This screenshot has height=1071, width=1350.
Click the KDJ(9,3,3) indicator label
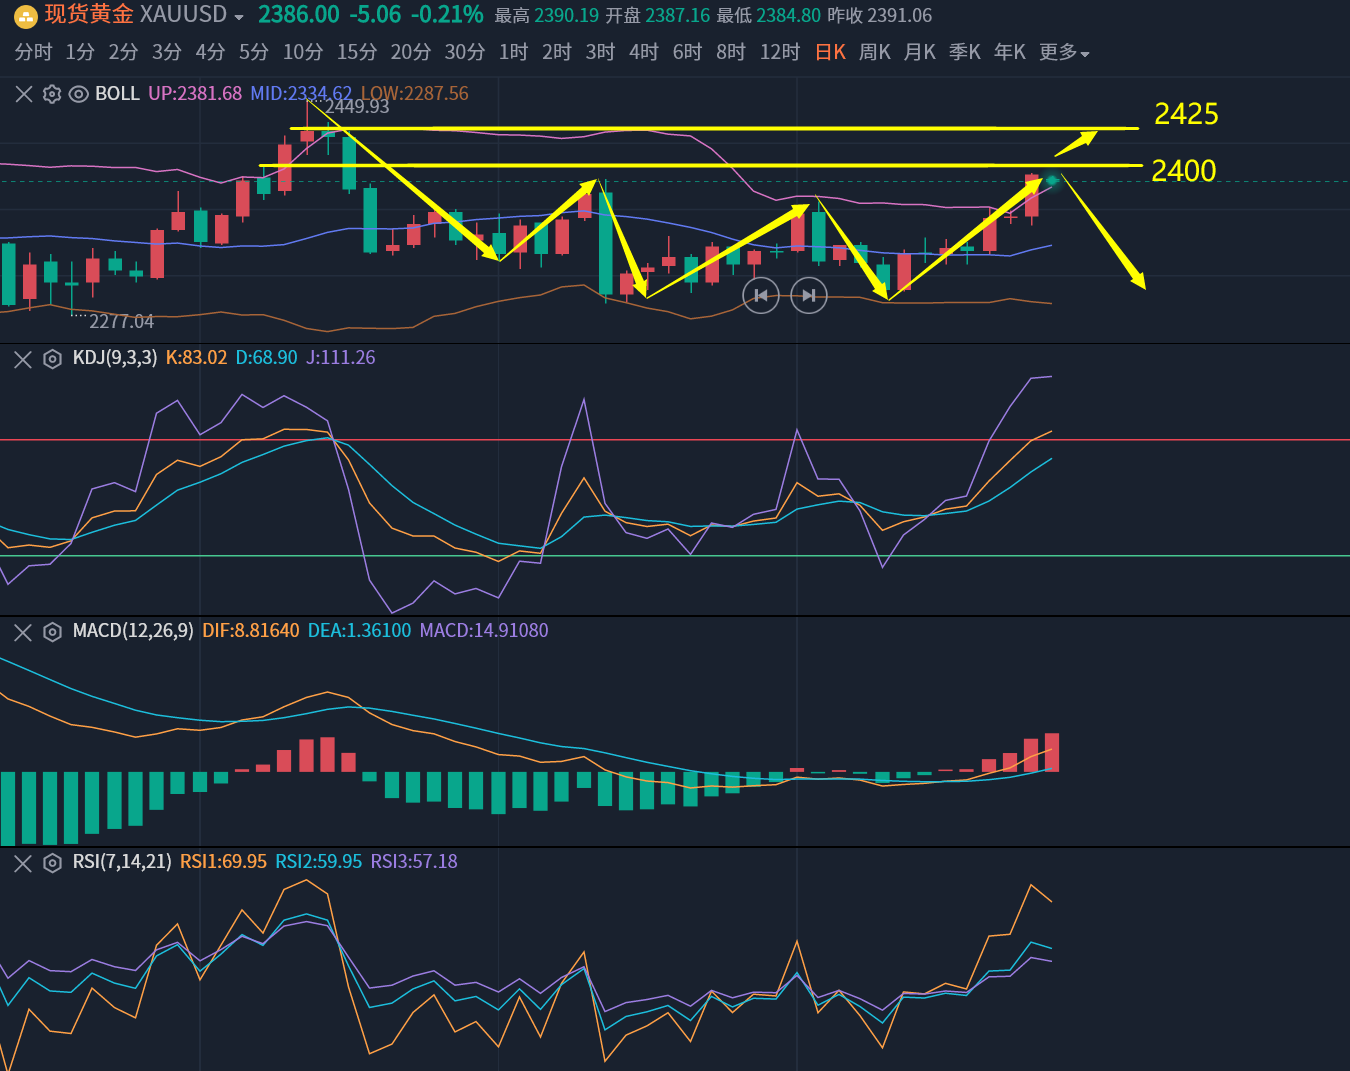115,358
